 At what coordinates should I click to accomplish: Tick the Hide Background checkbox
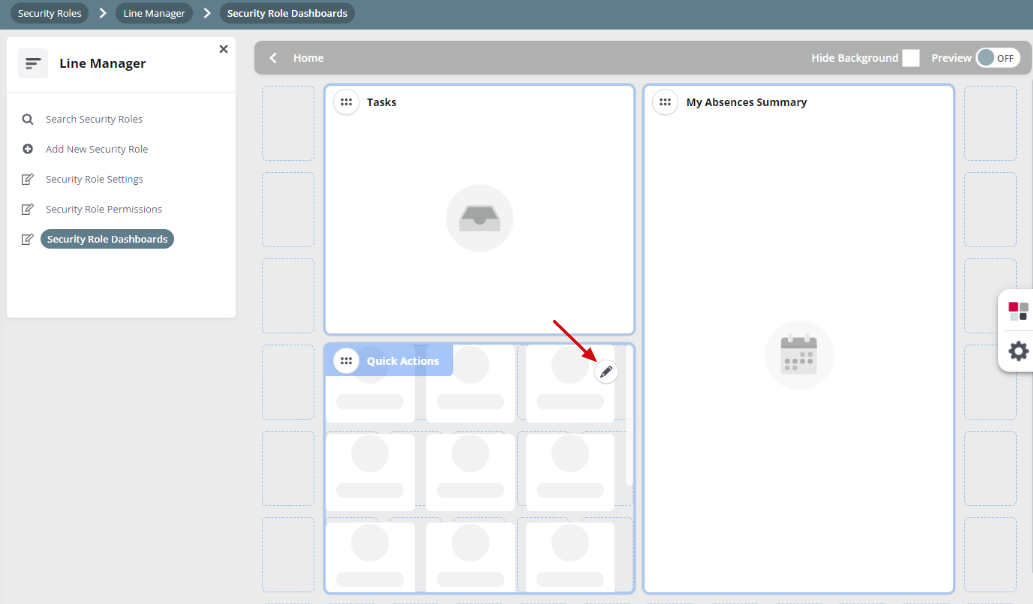(910, 58)
